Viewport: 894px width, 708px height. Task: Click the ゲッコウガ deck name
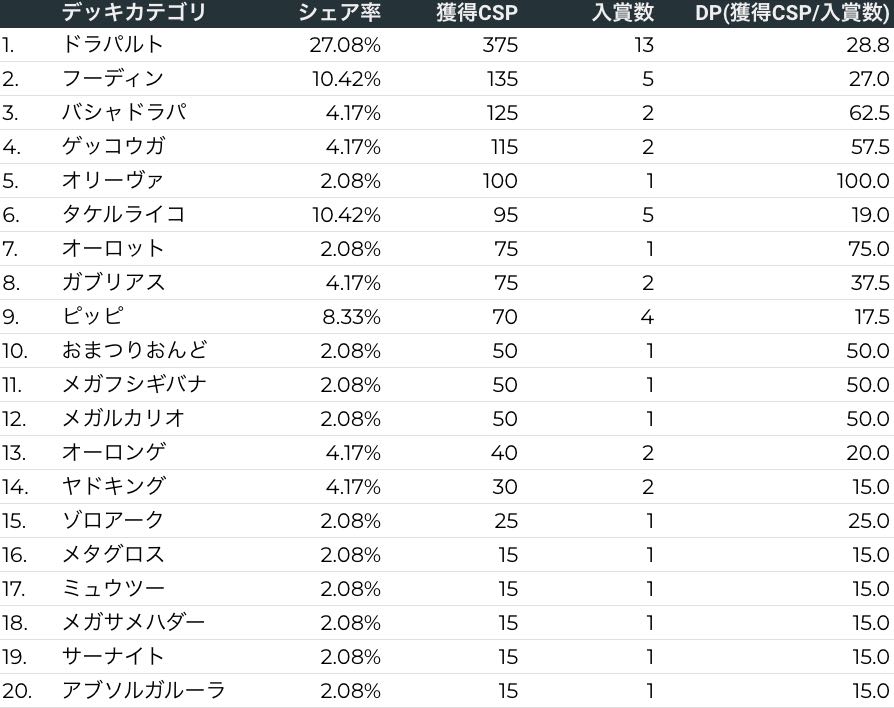coord(112,147)
